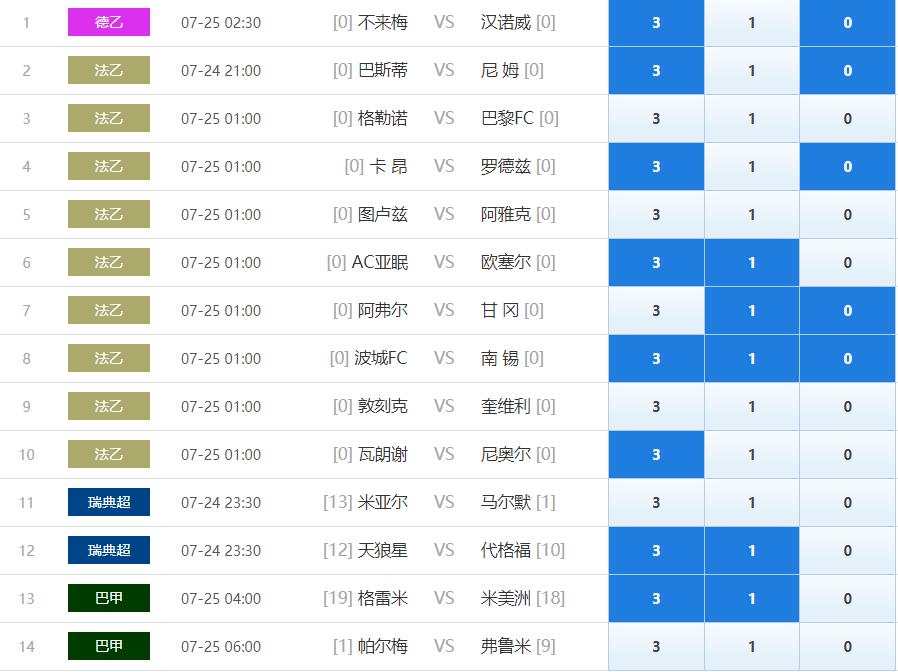Image resolution: width=898 pixels, height=672 pixels.
Task: Toggle draw (1) for 不来梅 vs 汉诺威
Action: click(x=751, y=22)
